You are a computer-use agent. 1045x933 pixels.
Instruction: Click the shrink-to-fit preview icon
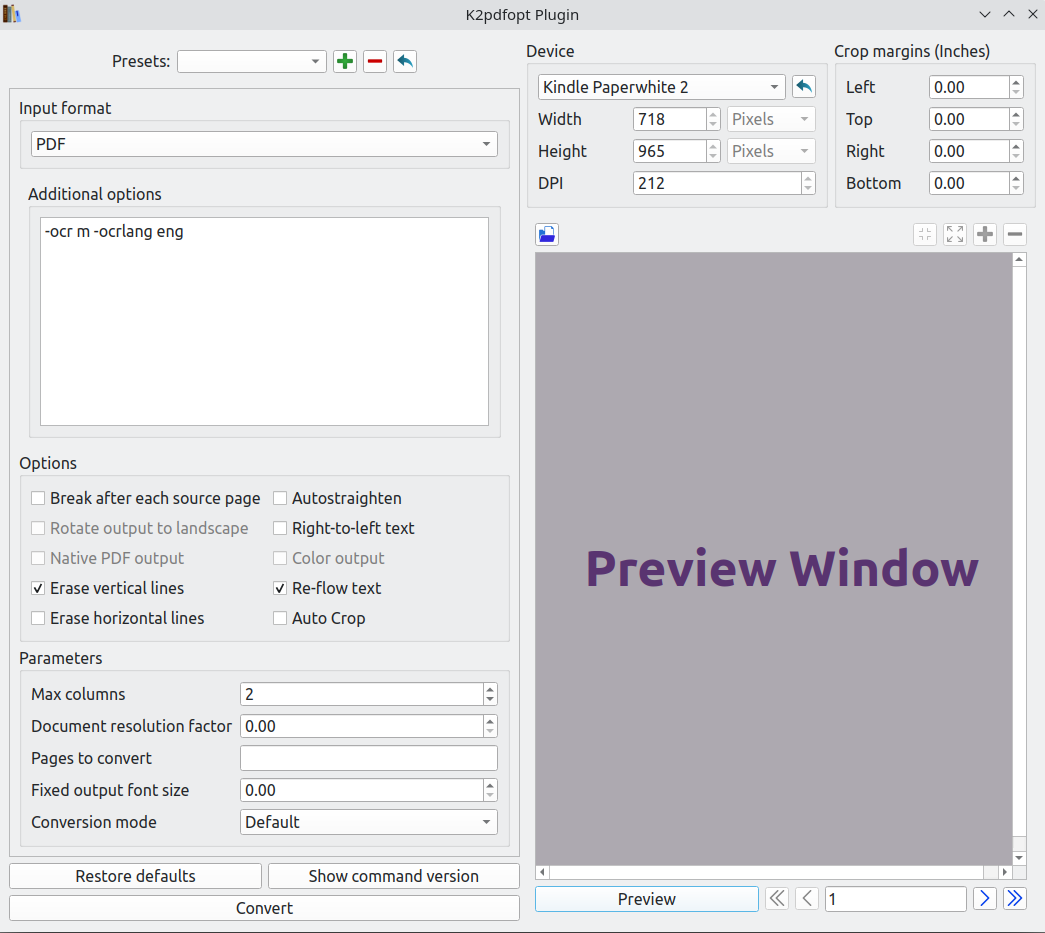click(925, 234)
